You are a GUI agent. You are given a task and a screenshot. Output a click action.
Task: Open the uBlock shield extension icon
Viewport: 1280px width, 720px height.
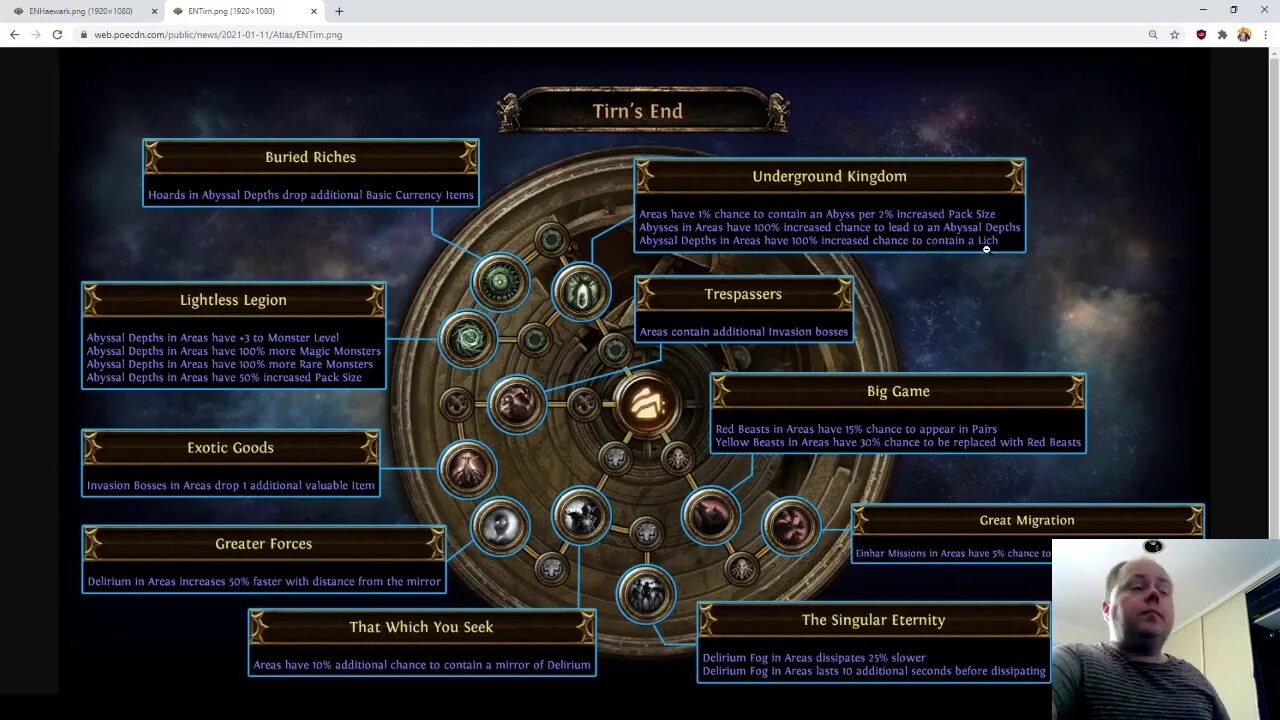tap(1201, 34)
